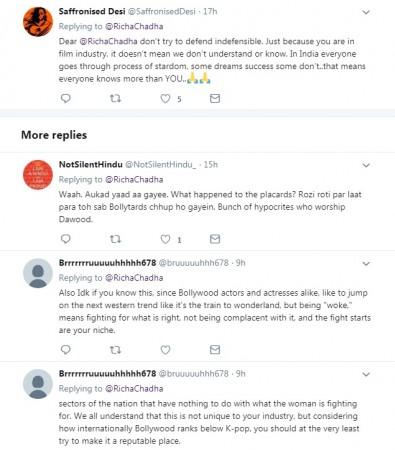Viewport: 395px width, 450px height.
Task: Retweet Saffronised Desi's tweet
Action: (x=115, y=98)
